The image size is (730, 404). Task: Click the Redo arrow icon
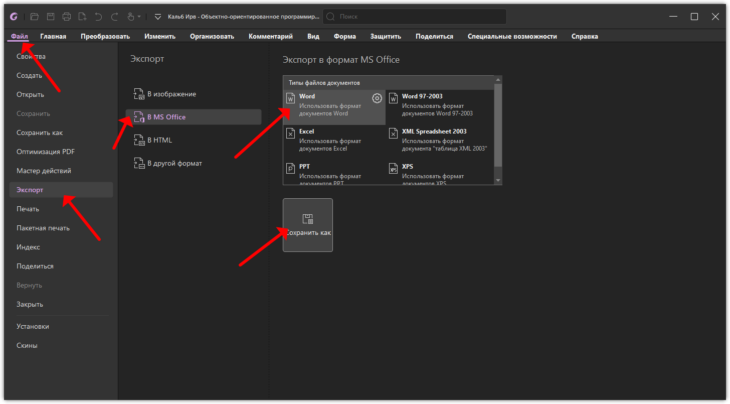(115, 17)
